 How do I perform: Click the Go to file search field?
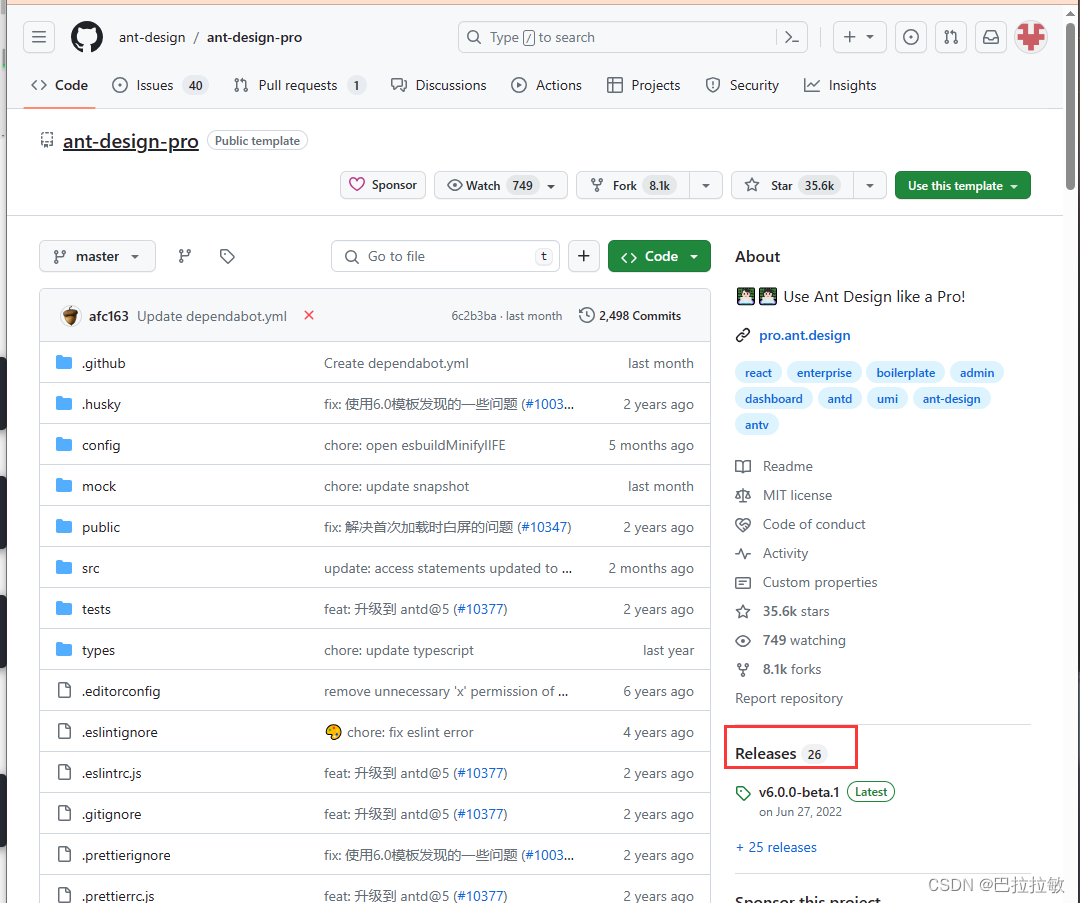pyautogui.click(x=445, y=256)
